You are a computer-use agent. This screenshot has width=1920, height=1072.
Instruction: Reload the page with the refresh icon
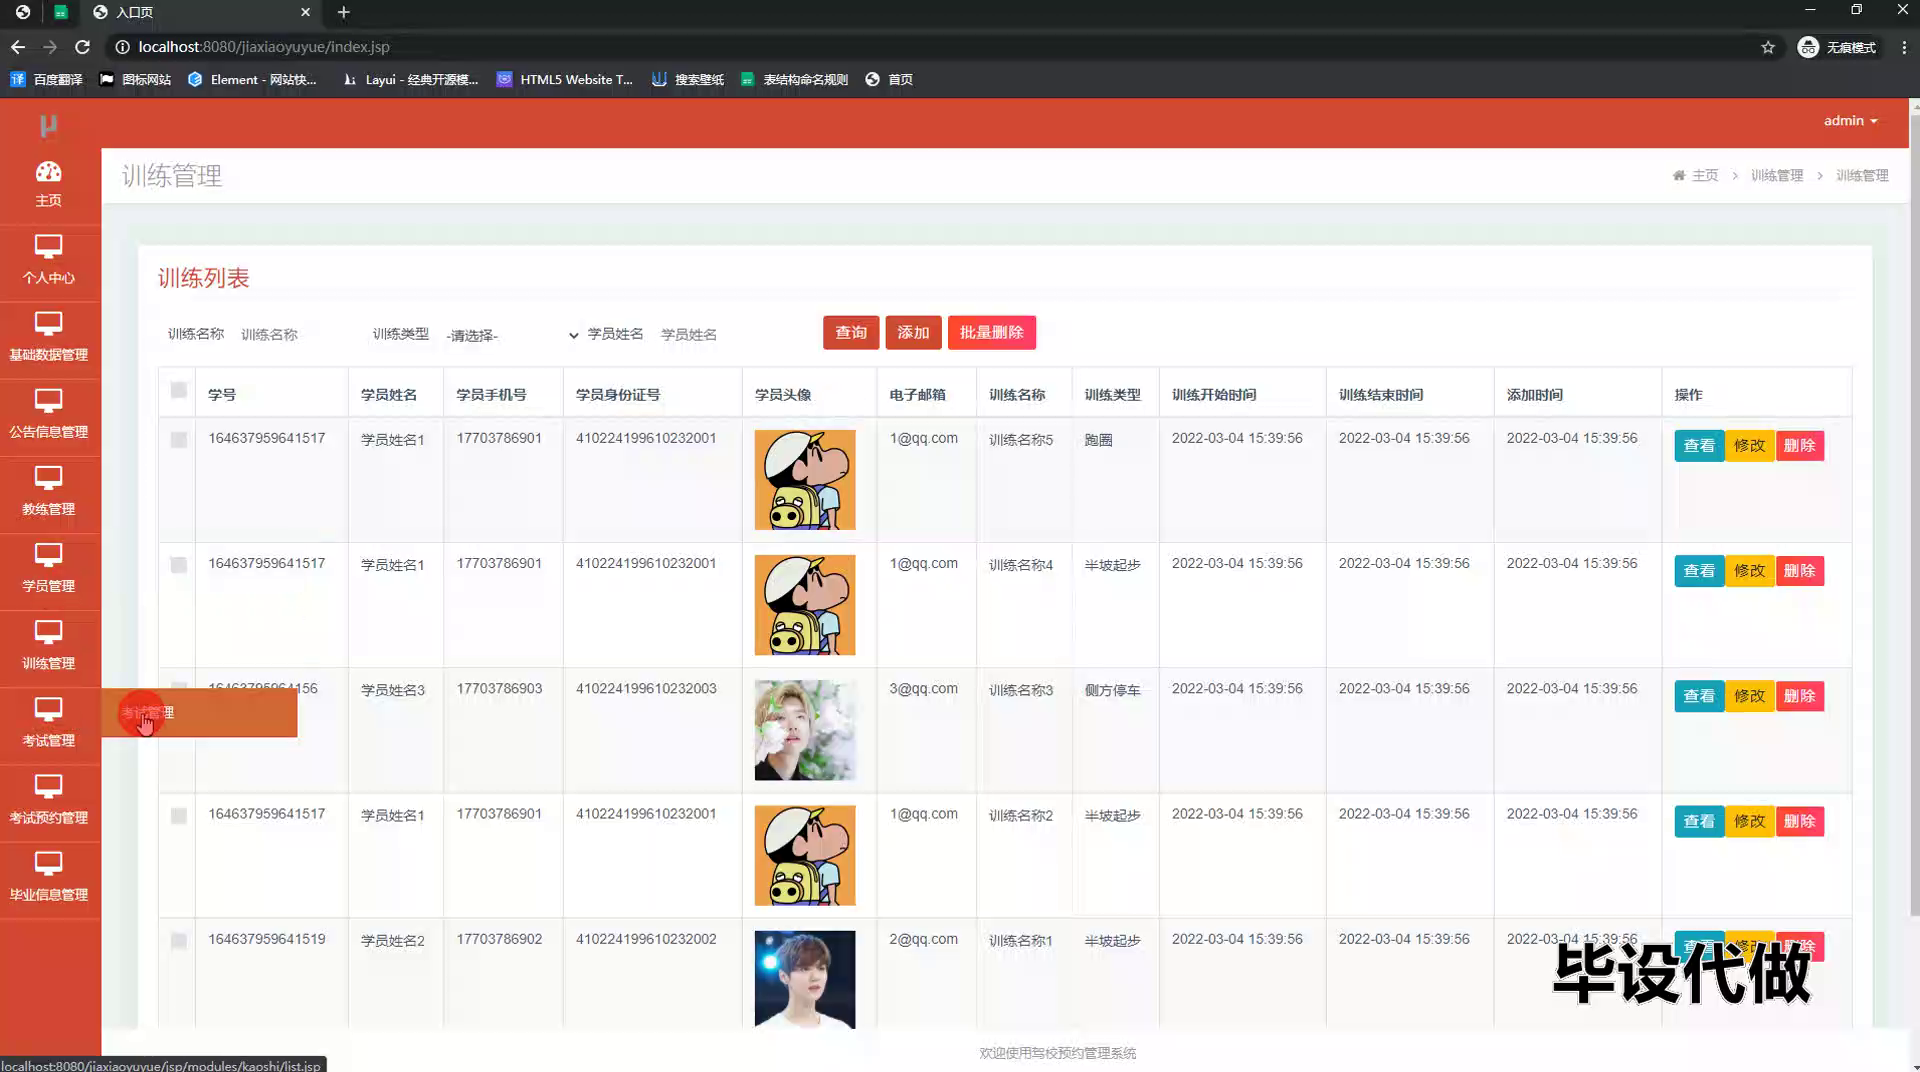pyautogui.click(x=82, y=47)
